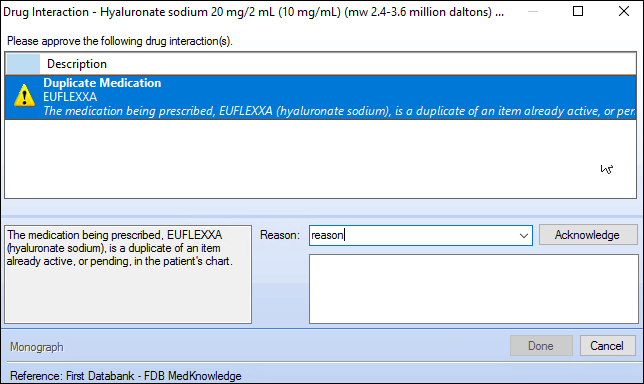Viewport: 644px width, 384px height.
Task: Click the interaction detail text panel
Action: pyautogui.click(x=128, y=274)
